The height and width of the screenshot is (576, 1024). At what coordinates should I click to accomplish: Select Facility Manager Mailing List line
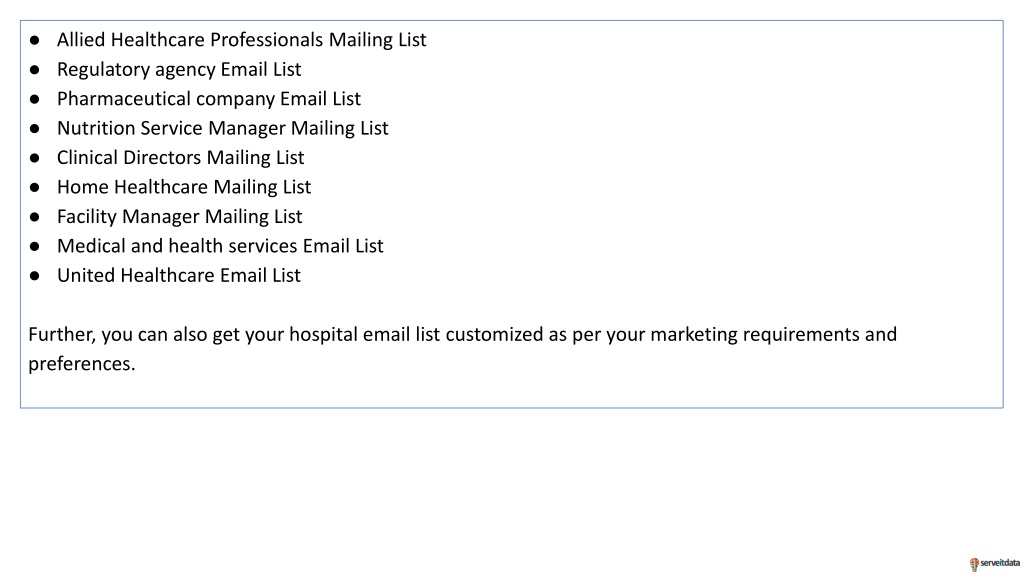pyautogui.click(x=180, y=216)
